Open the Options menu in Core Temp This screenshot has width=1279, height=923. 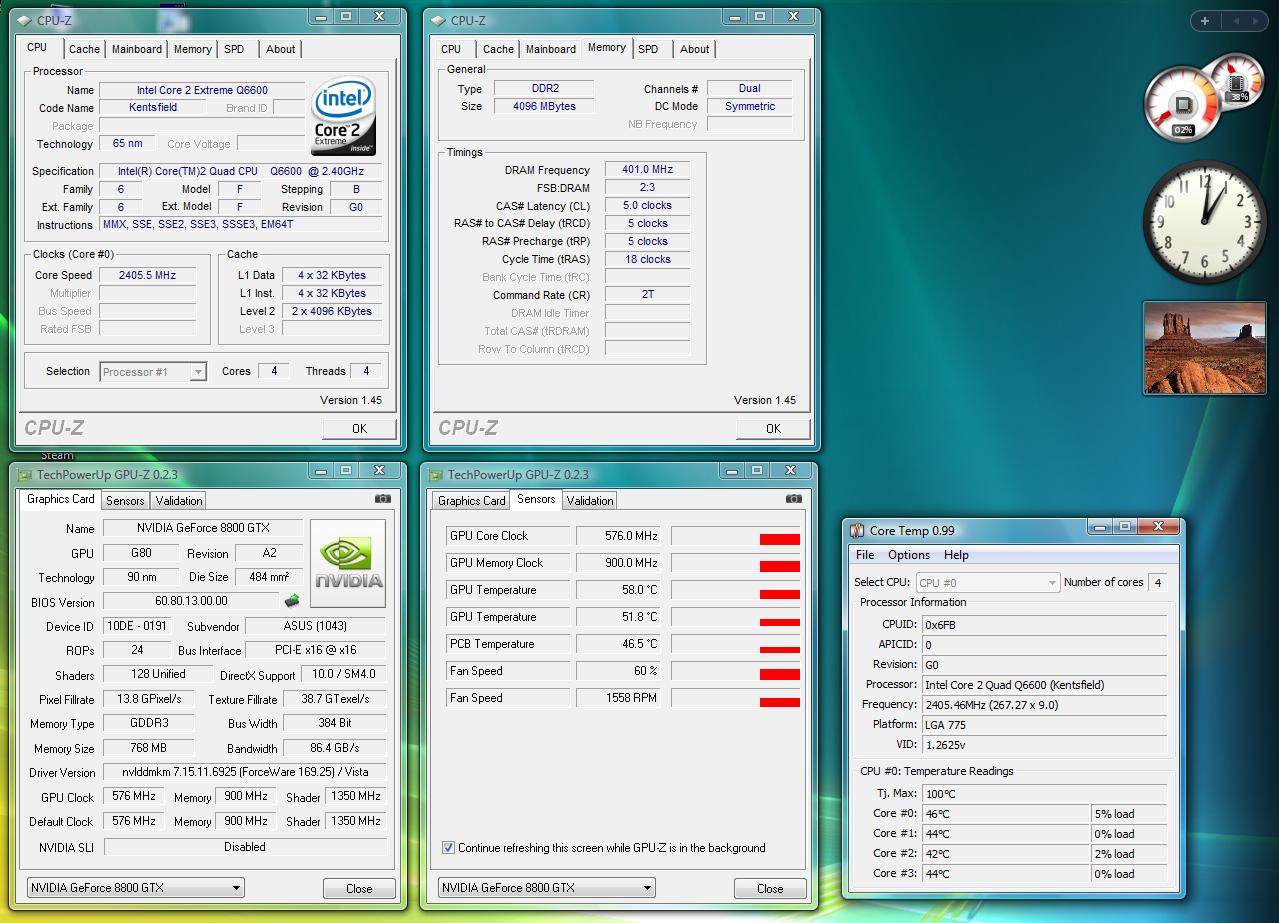click(909, 555)
